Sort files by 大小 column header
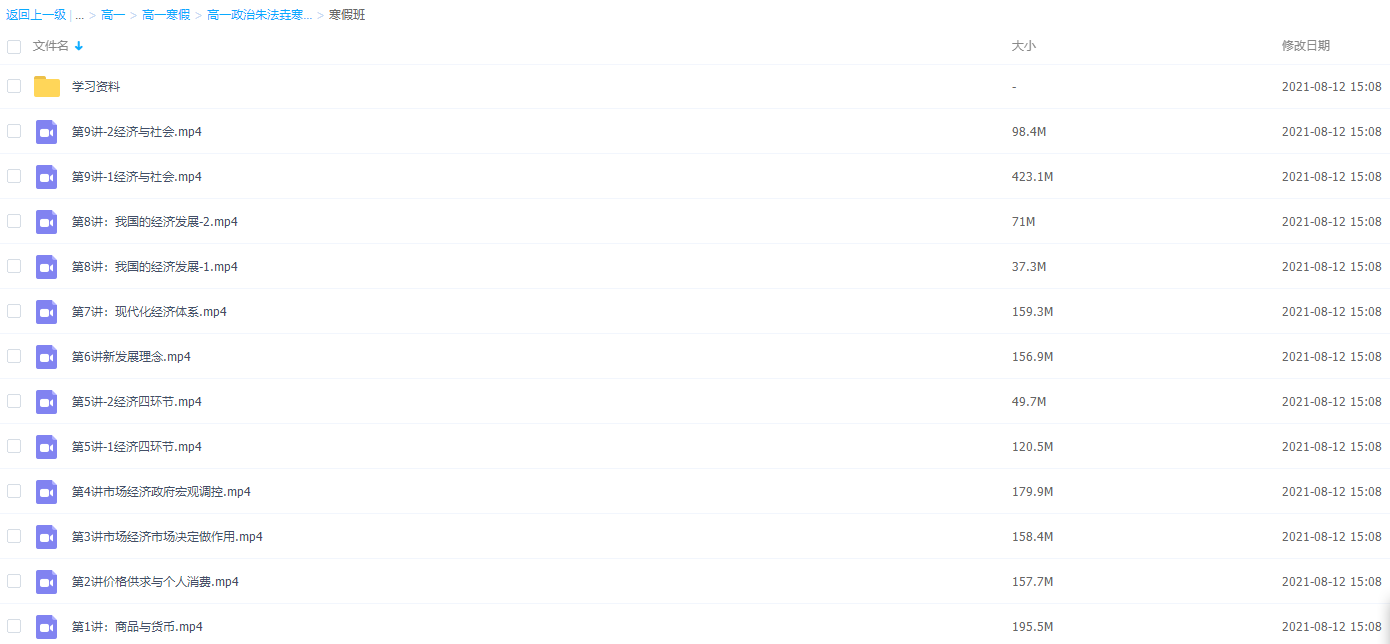This screenshot has width=1390, height=644. (x=1023, y=46)
